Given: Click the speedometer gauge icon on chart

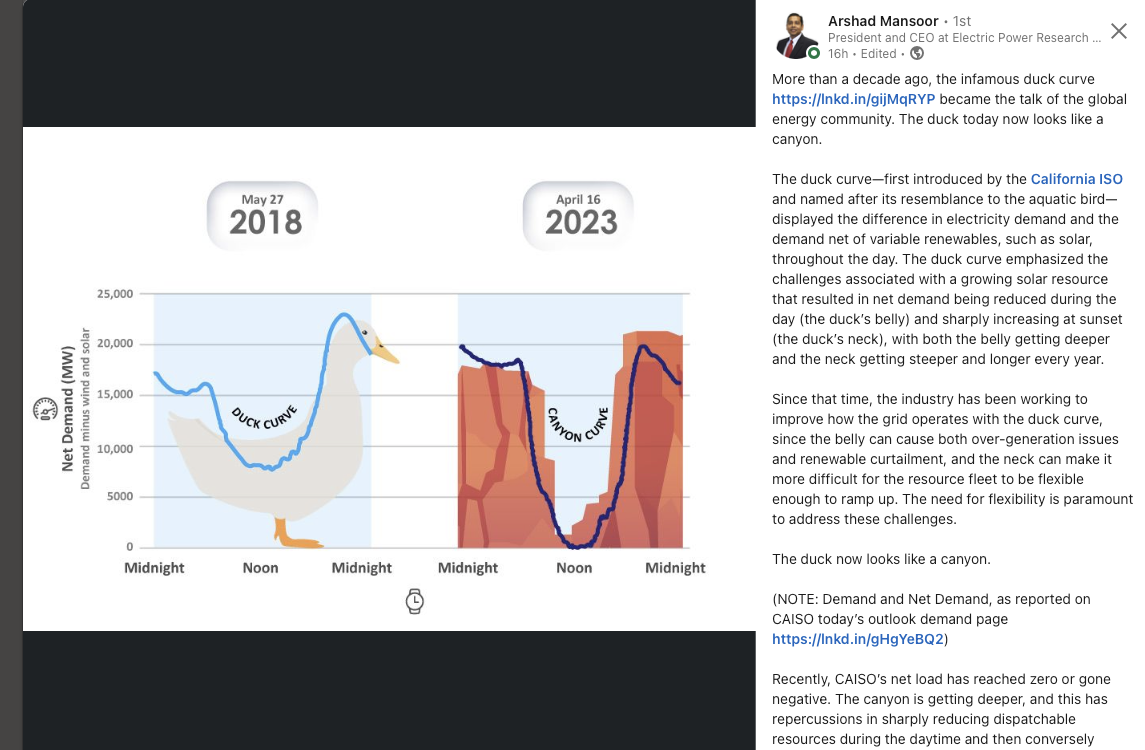Looking at the screenshot, I should (45, 408).
